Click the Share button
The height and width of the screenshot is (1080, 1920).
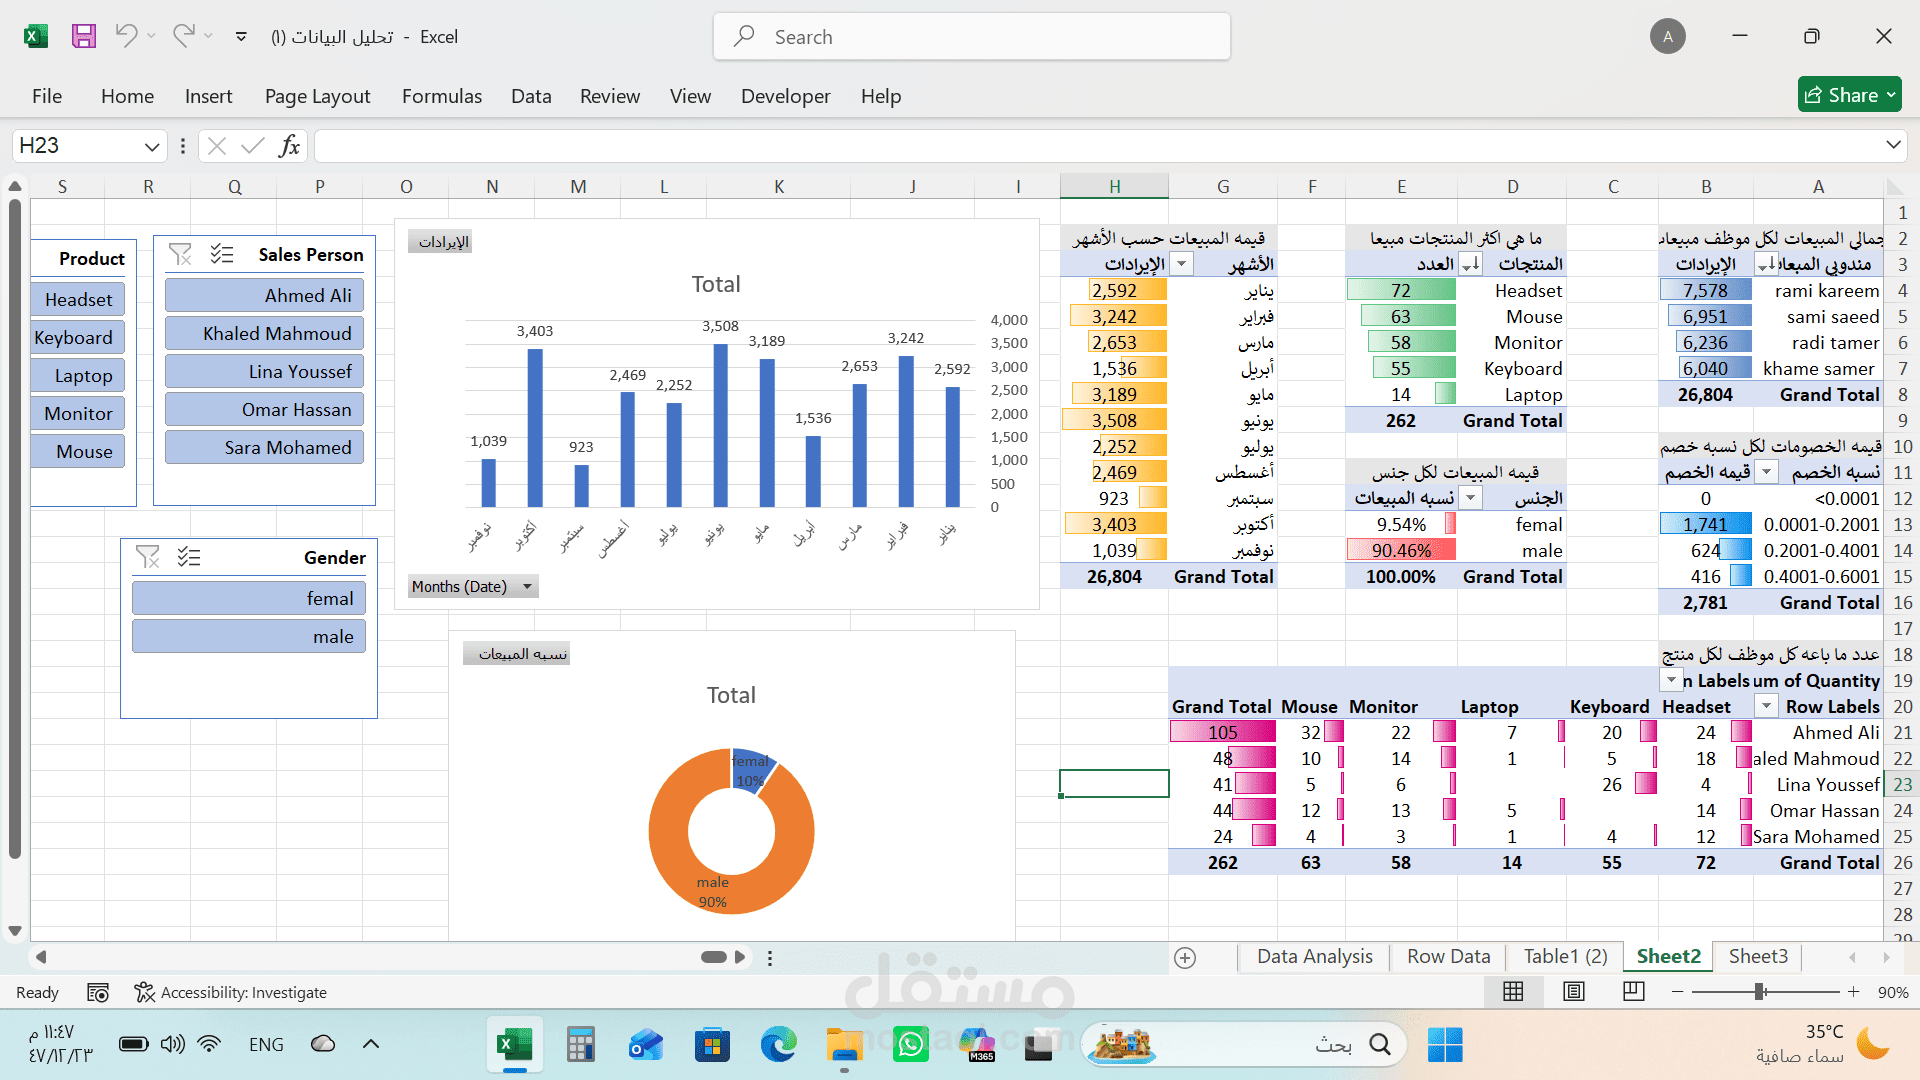(x=1849, y=95)
